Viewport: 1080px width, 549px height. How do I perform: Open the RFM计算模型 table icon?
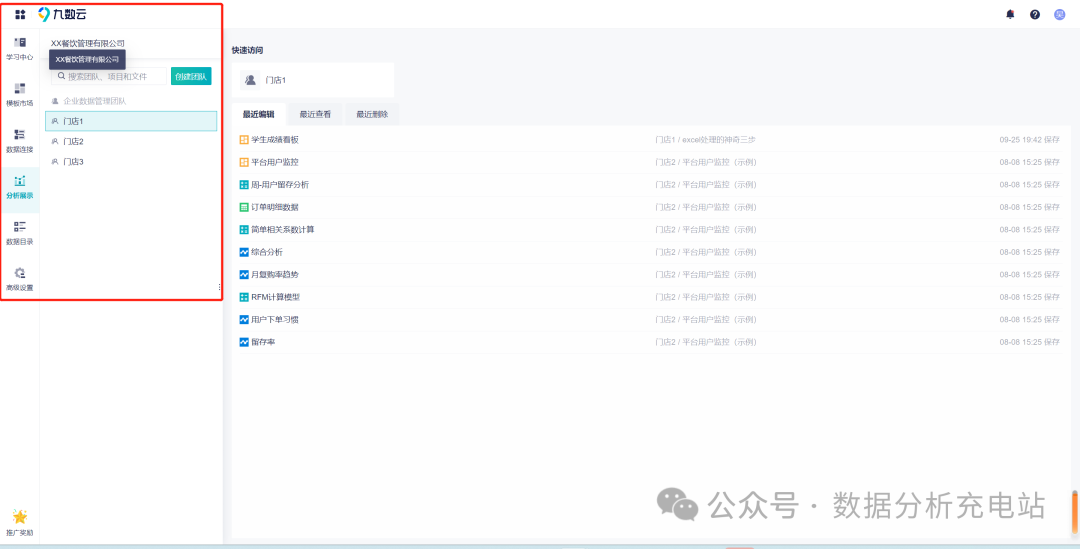[243, 297]
